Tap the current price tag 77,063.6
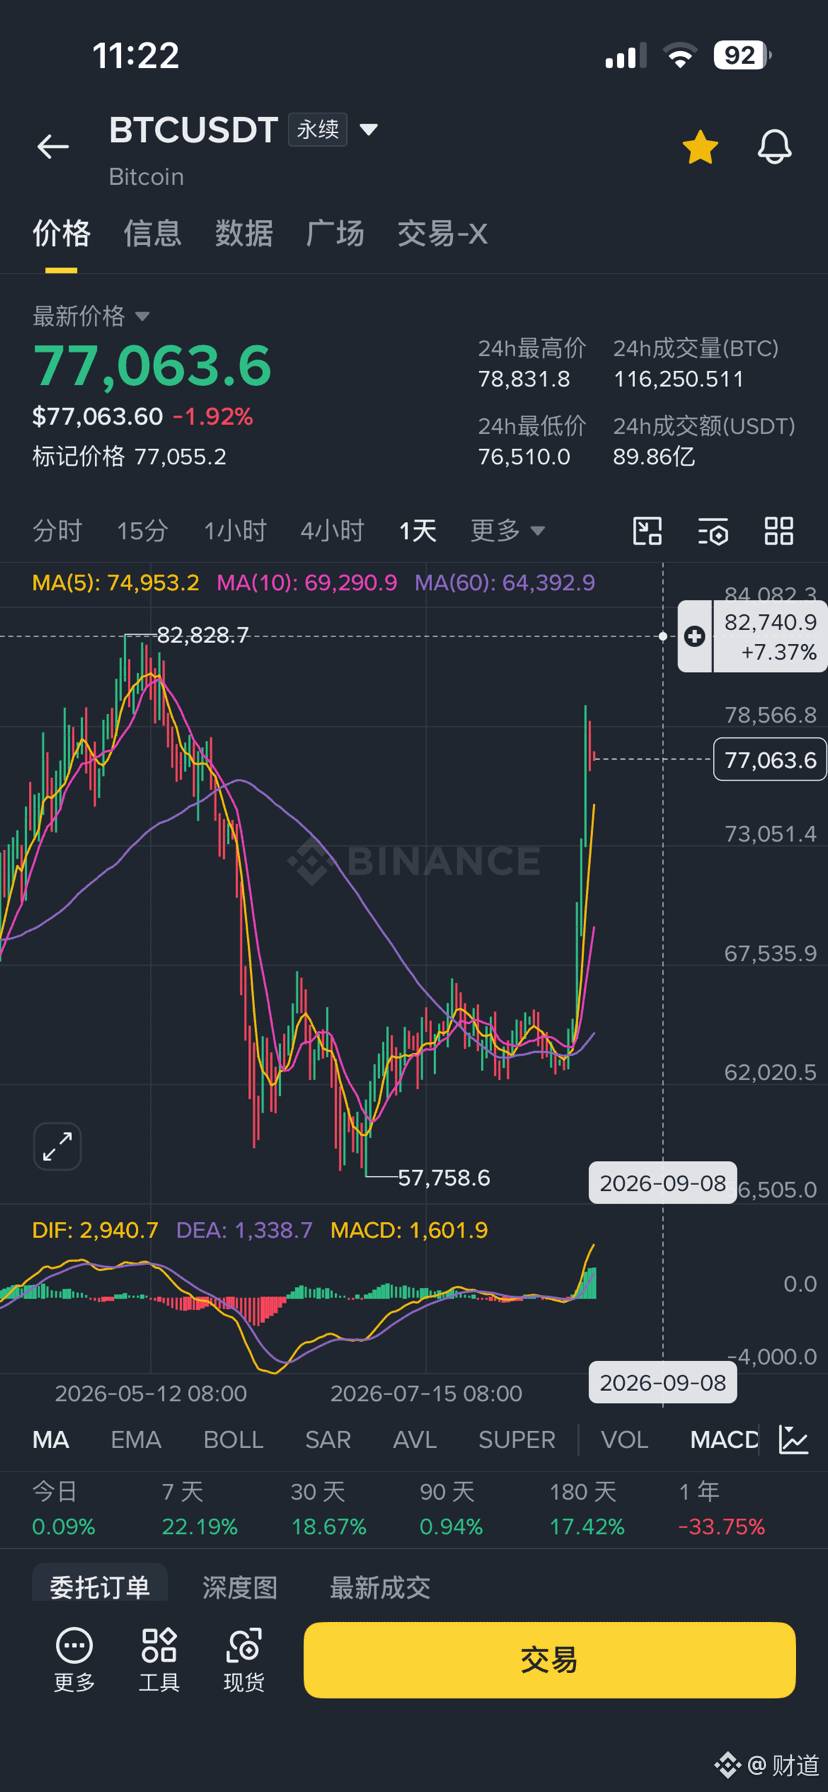 770,760
